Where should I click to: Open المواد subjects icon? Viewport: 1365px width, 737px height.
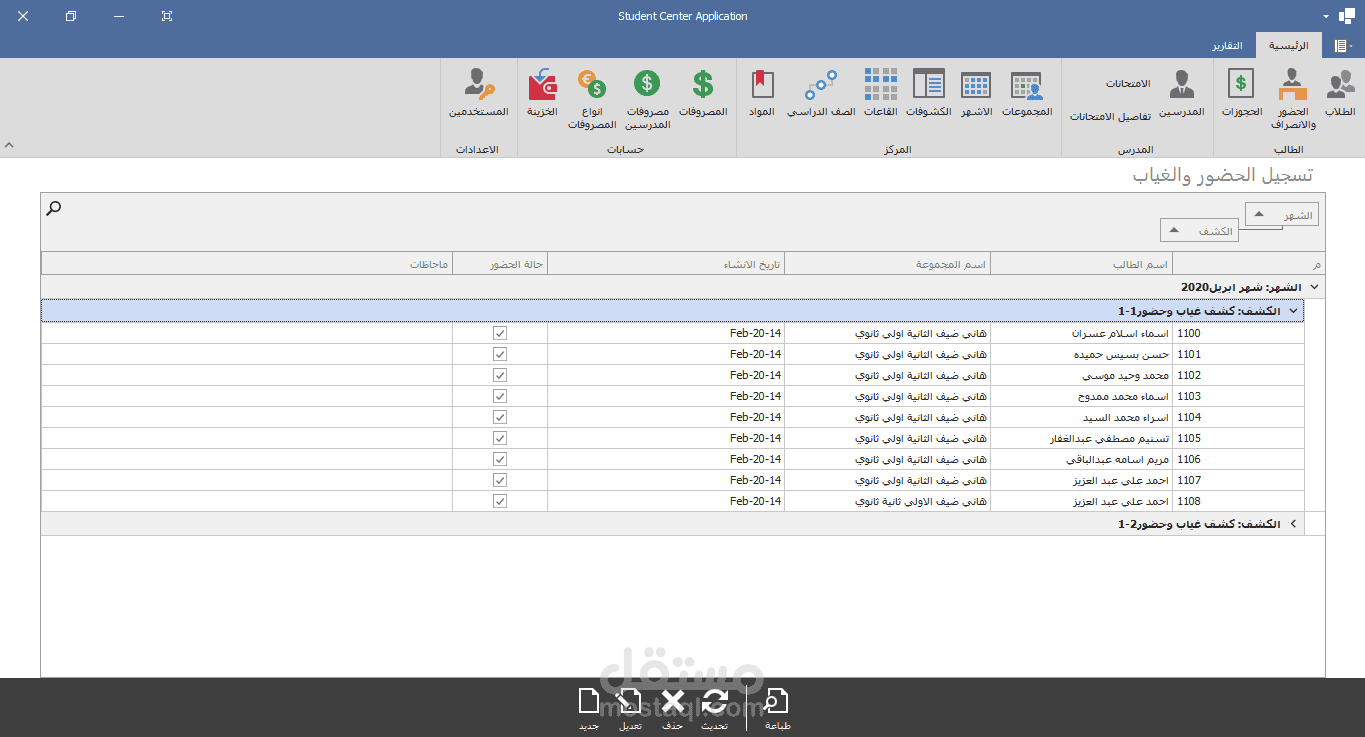tap(762, 94)
